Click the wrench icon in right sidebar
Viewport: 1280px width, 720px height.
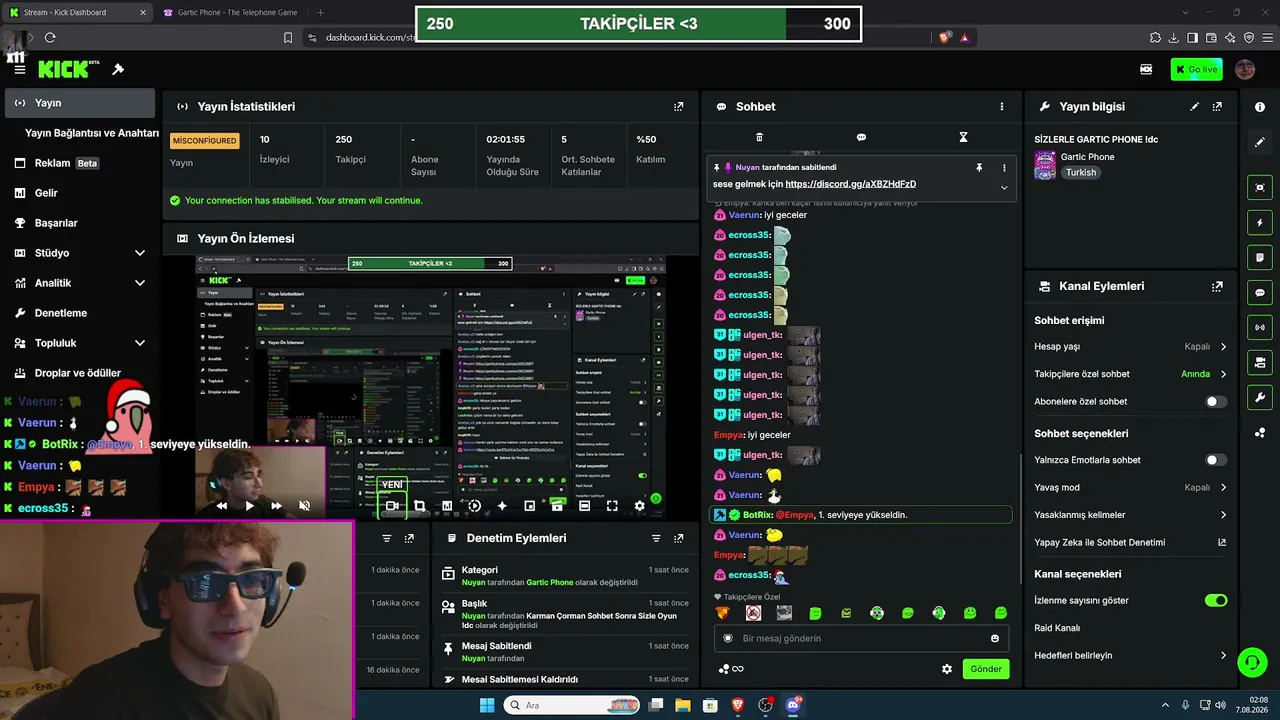coord(1260,397)
